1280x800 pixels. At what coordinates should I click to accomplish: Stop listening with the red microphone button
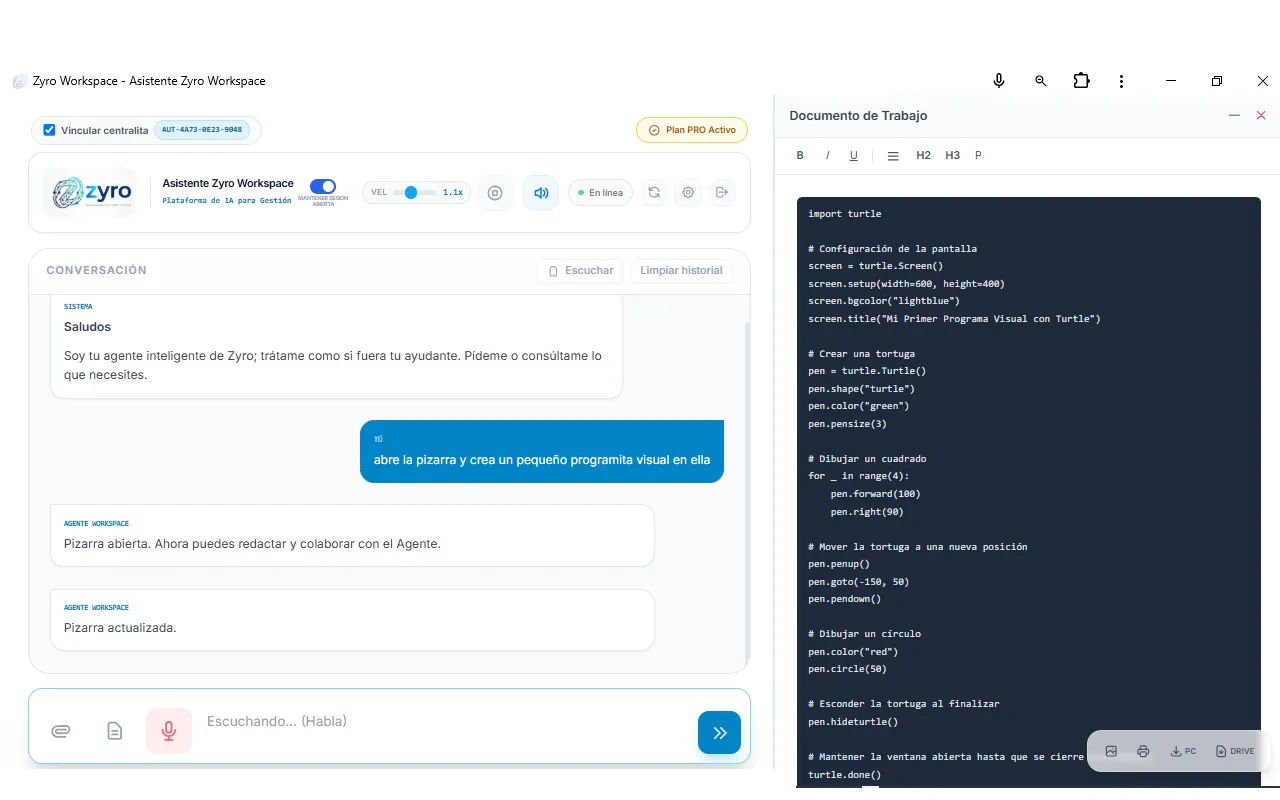169,731
